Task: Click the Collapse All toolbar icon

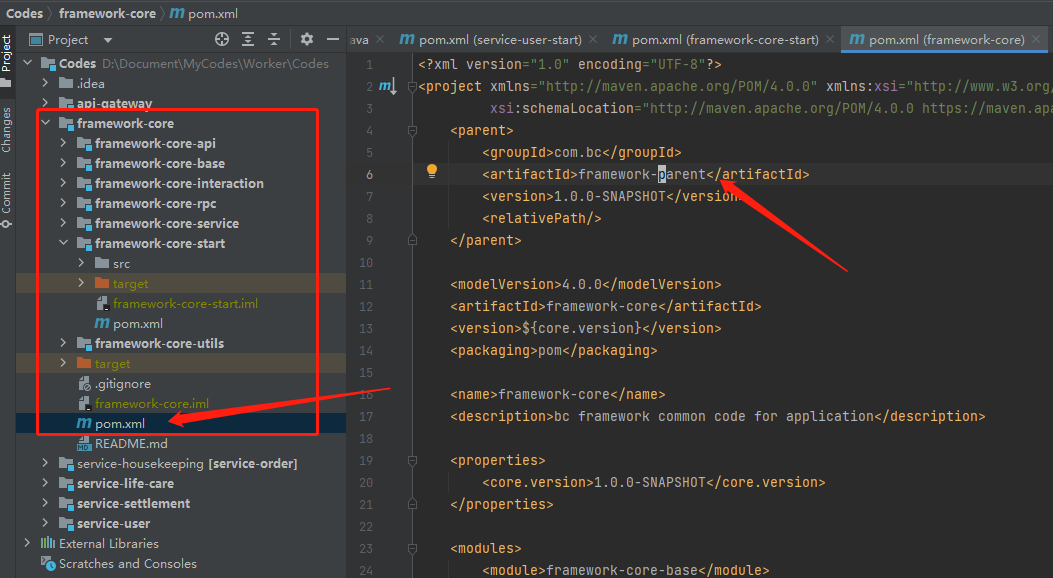Action: click(274, 40)
